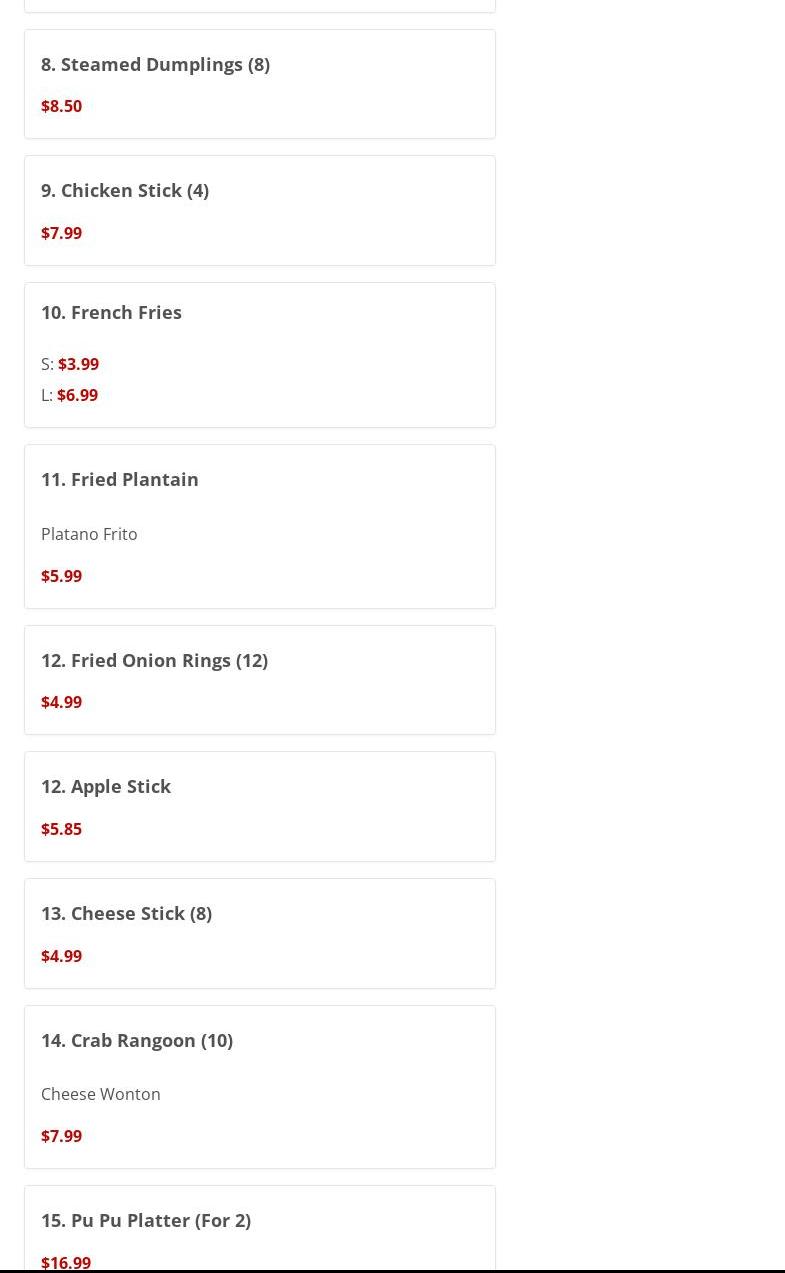Click the $7.99 price under Crab Rangoon
785x1273 pixels.
click(61, 1136)
